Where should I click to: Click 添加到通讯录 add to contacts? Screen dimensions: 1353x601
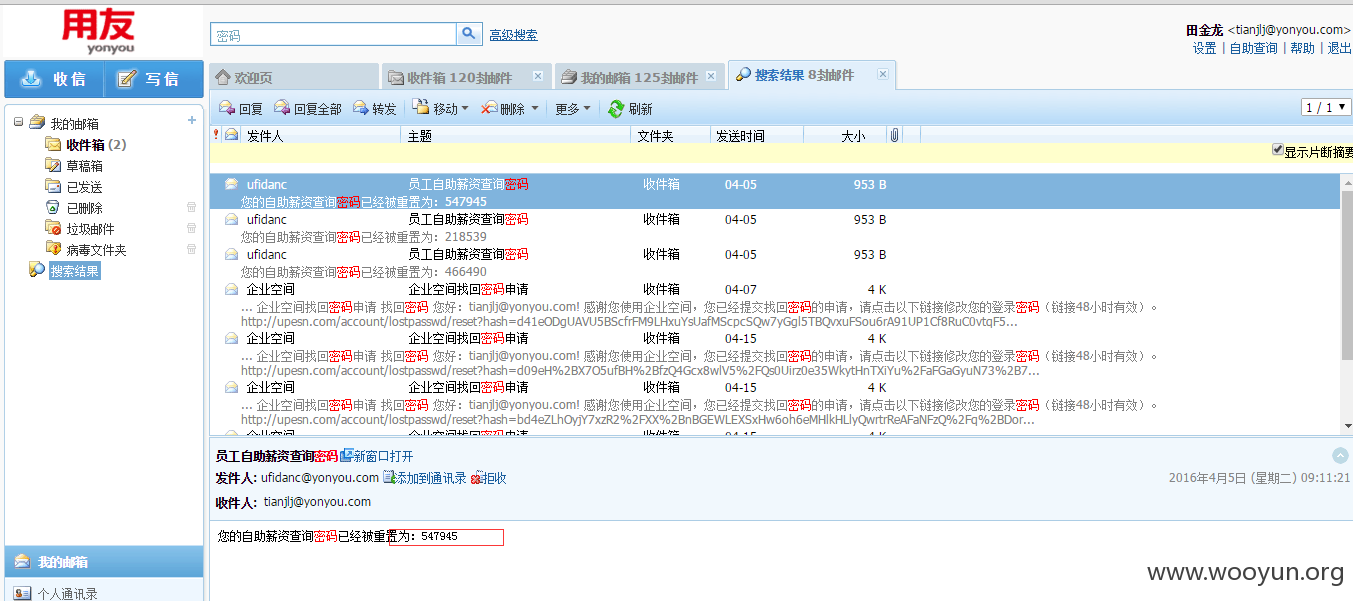[x=425, y=478]
